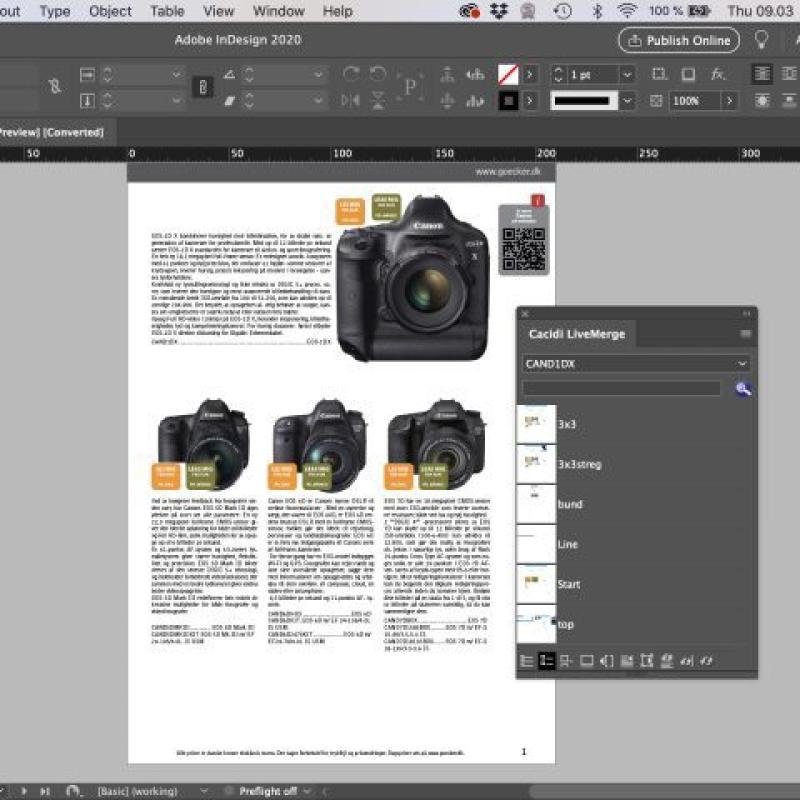
Task: Click Select Next Object icon
Action: pos(475,101)
